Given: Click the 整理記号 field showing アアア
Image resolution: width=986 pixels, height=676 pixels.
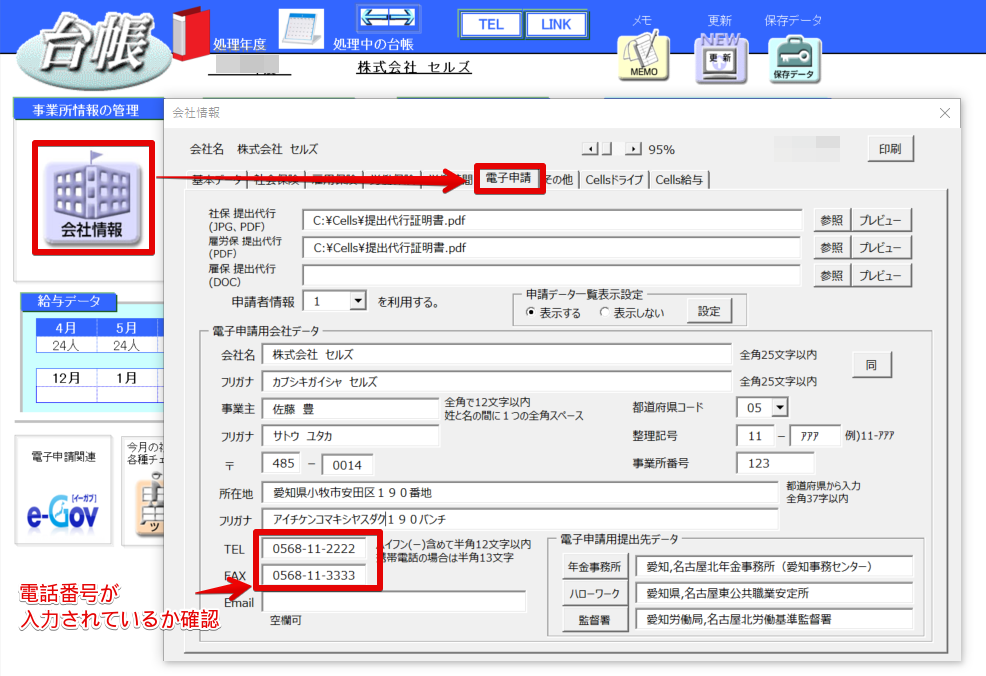Looking at the screenshot, I should [814, 436].
